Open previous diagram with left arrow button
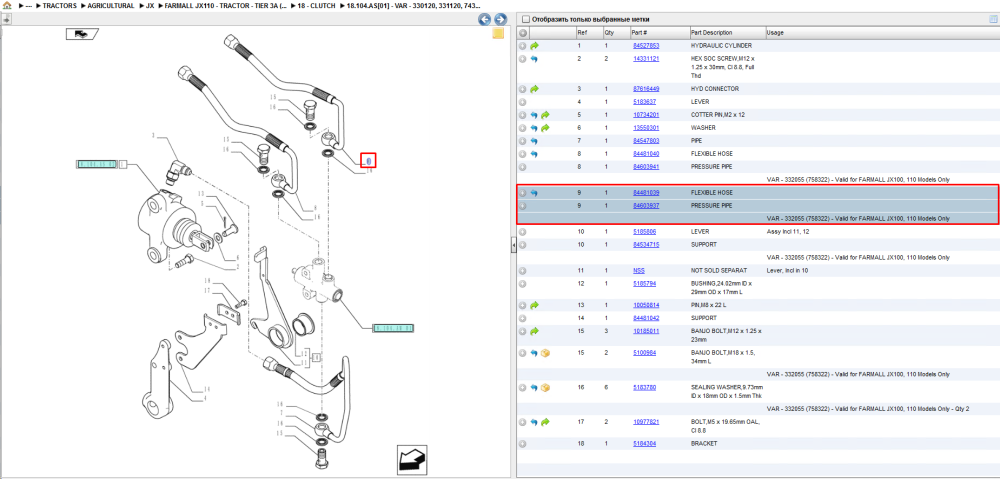The height and width of the screenshot is (479, 1000). coord(485,20)
